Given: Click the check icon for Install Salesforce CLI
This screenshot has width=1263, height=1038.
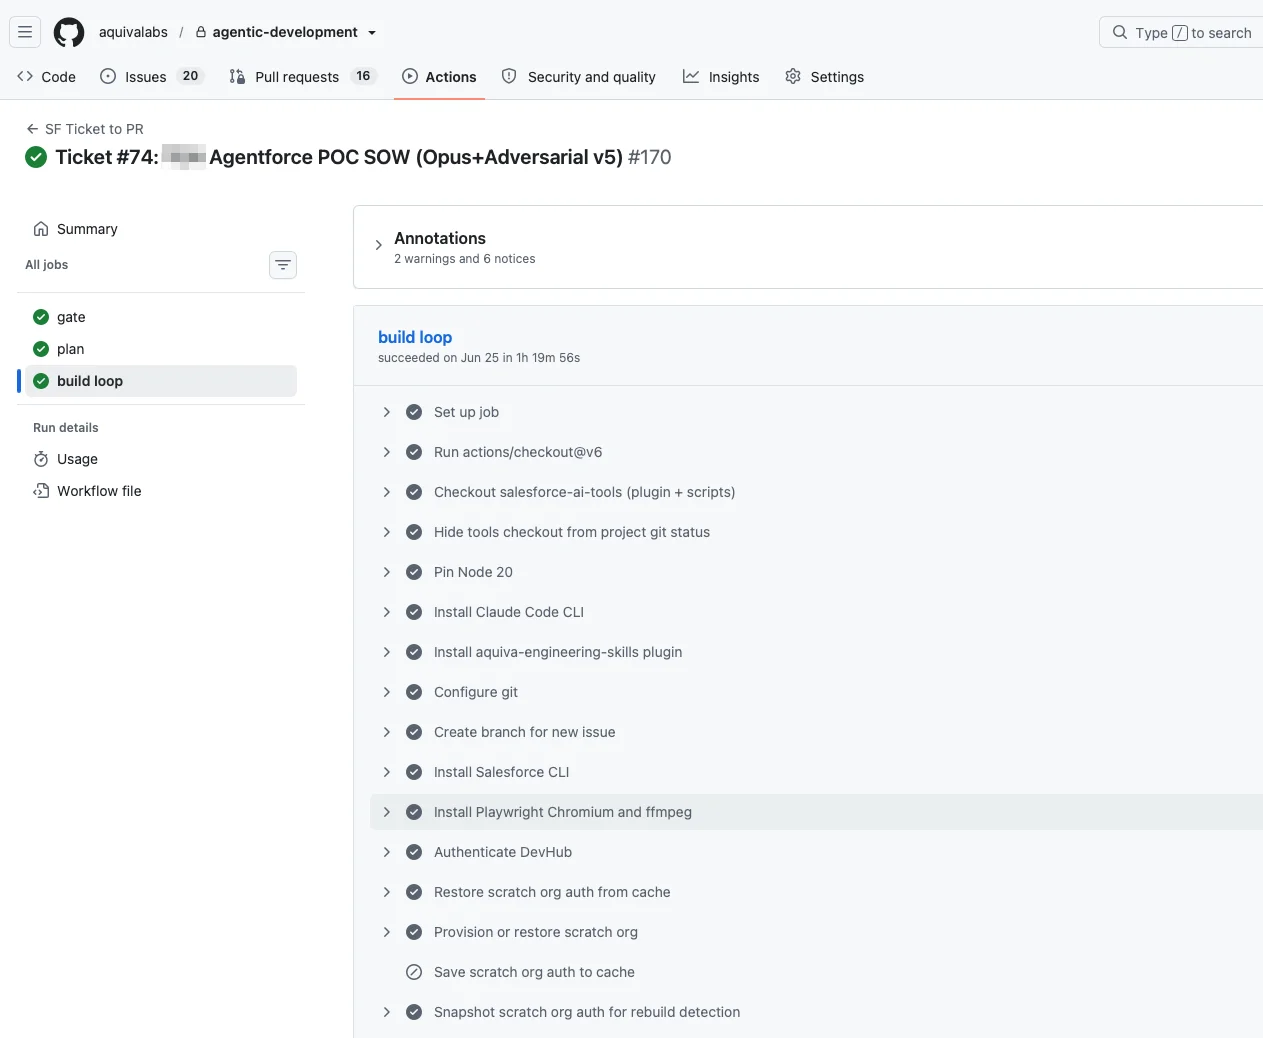Looking at the screenshot, I should click(414, 772).
